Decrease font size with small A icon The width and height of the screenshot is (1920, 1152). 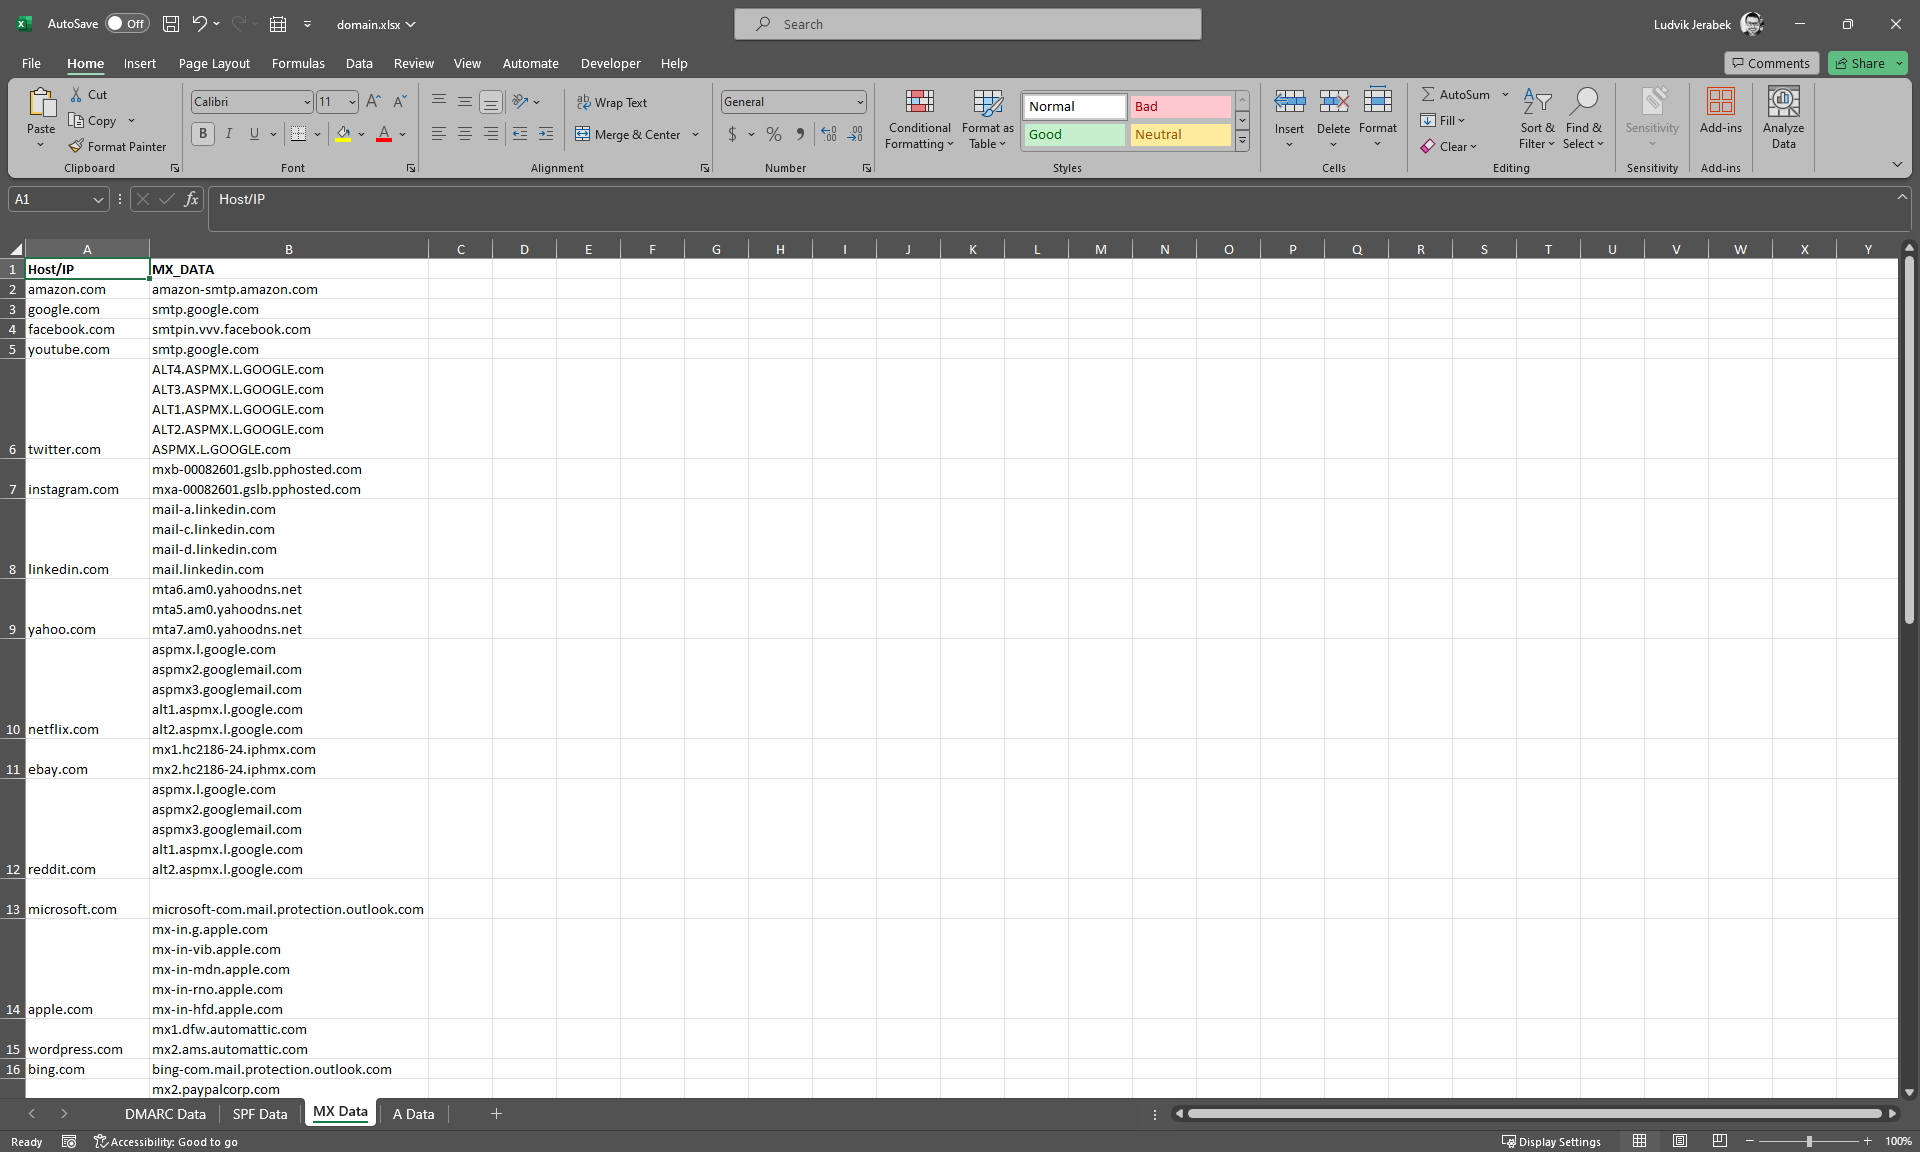point(399,101)
